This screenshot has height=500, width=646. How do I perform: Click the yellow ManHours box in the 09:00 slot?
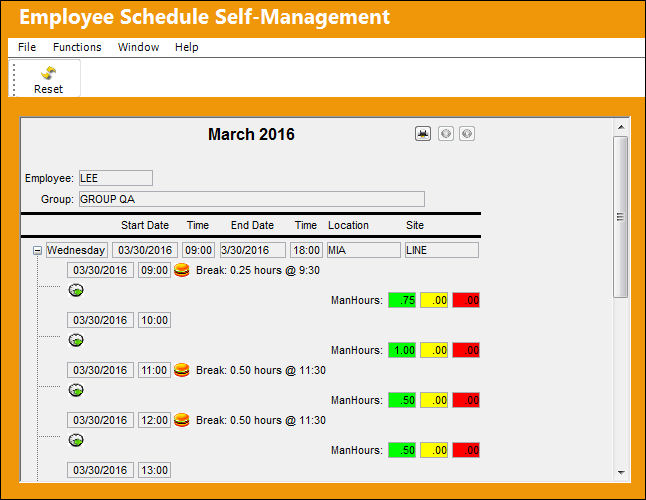(x=434, y=300)
